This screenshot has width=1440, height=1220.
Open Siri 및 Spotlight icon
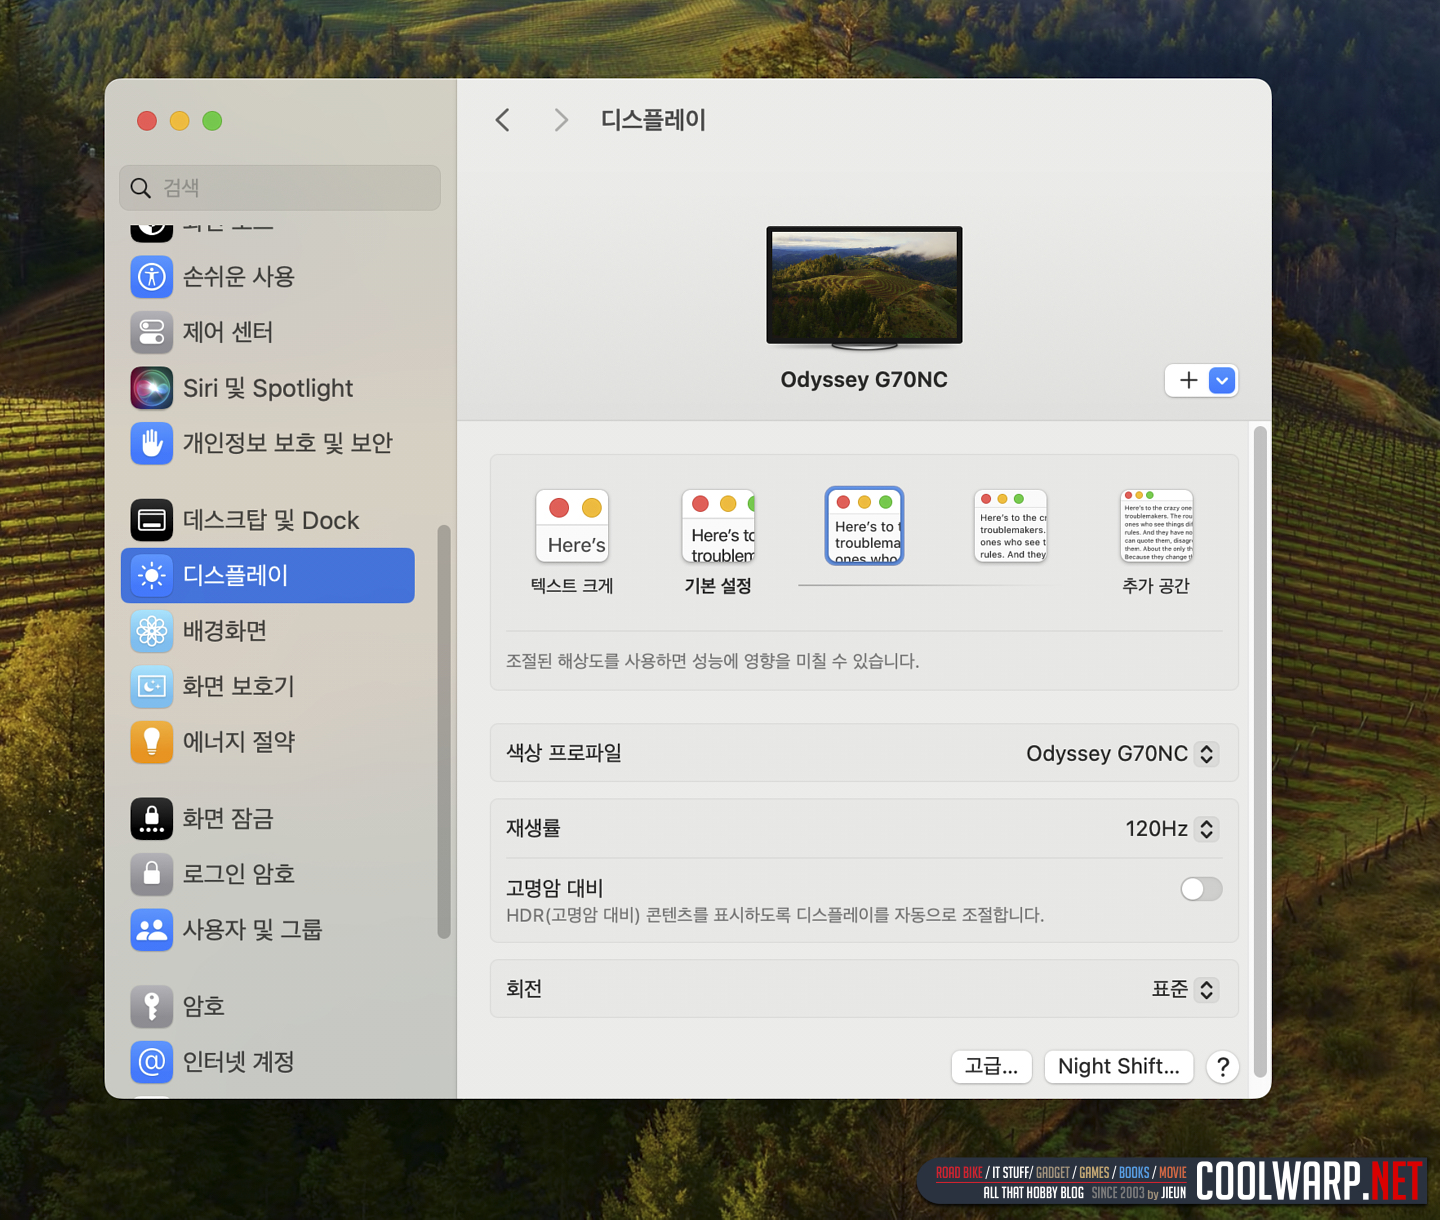point(152,388)
